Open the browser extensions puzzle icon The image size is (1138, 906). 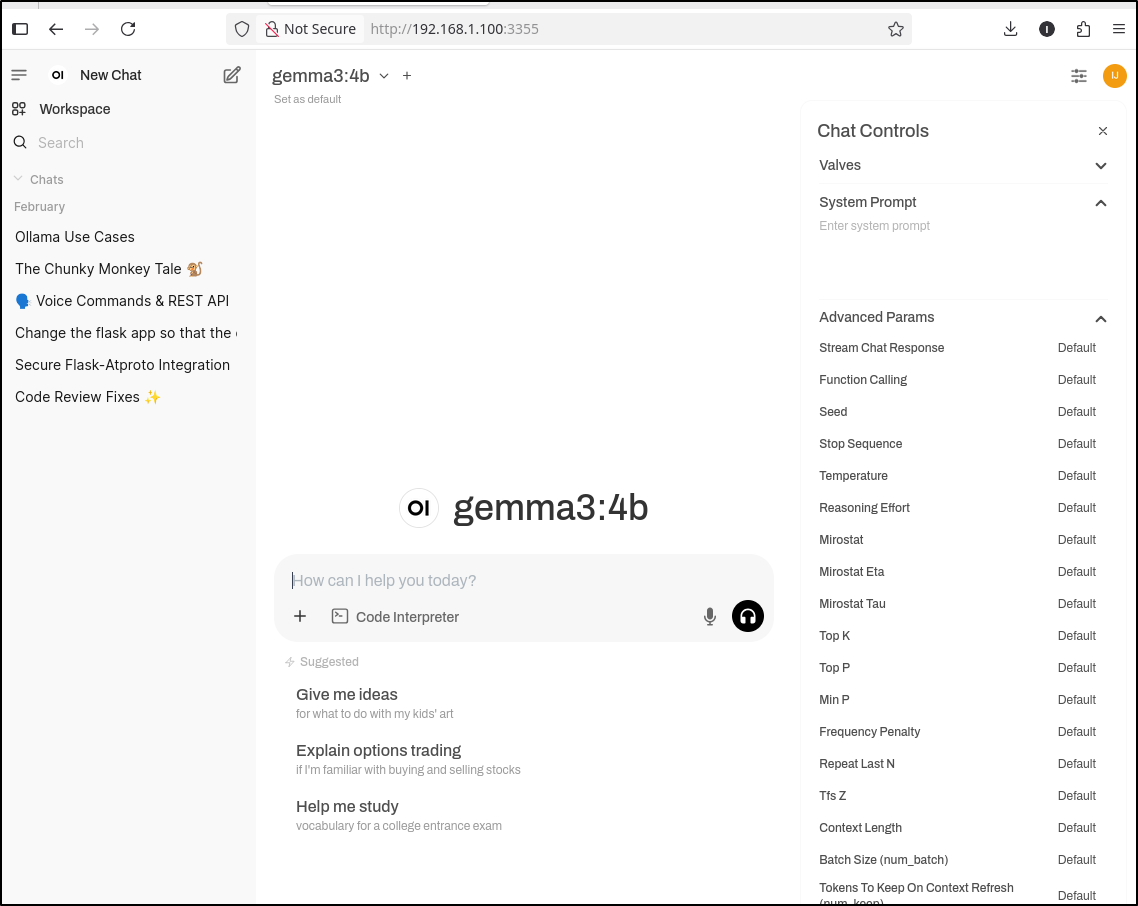pyautogui.click(x=1083, y=29)
